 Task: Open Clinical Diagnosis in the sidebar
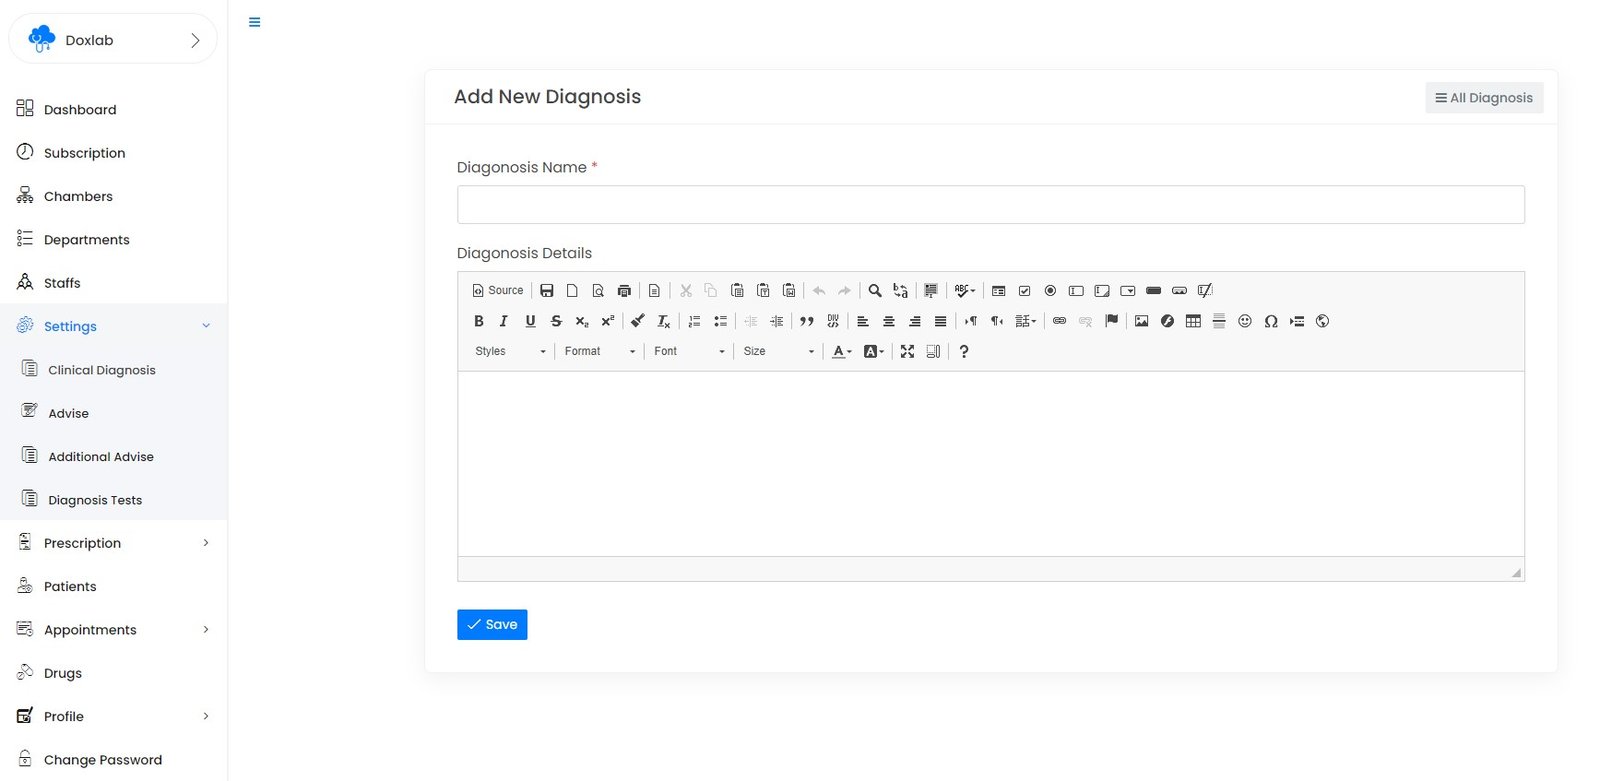(x=101, y=370)
